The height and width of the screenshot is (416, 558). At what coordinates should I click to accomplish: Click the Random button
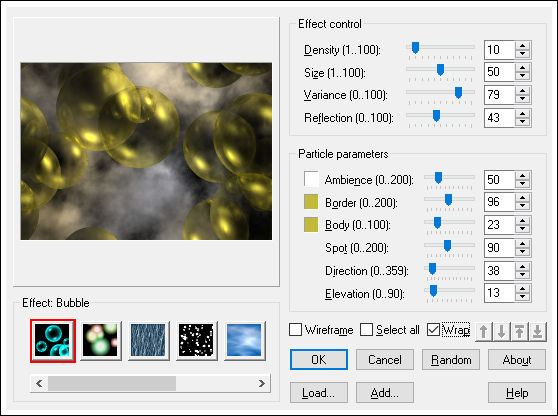451,360
